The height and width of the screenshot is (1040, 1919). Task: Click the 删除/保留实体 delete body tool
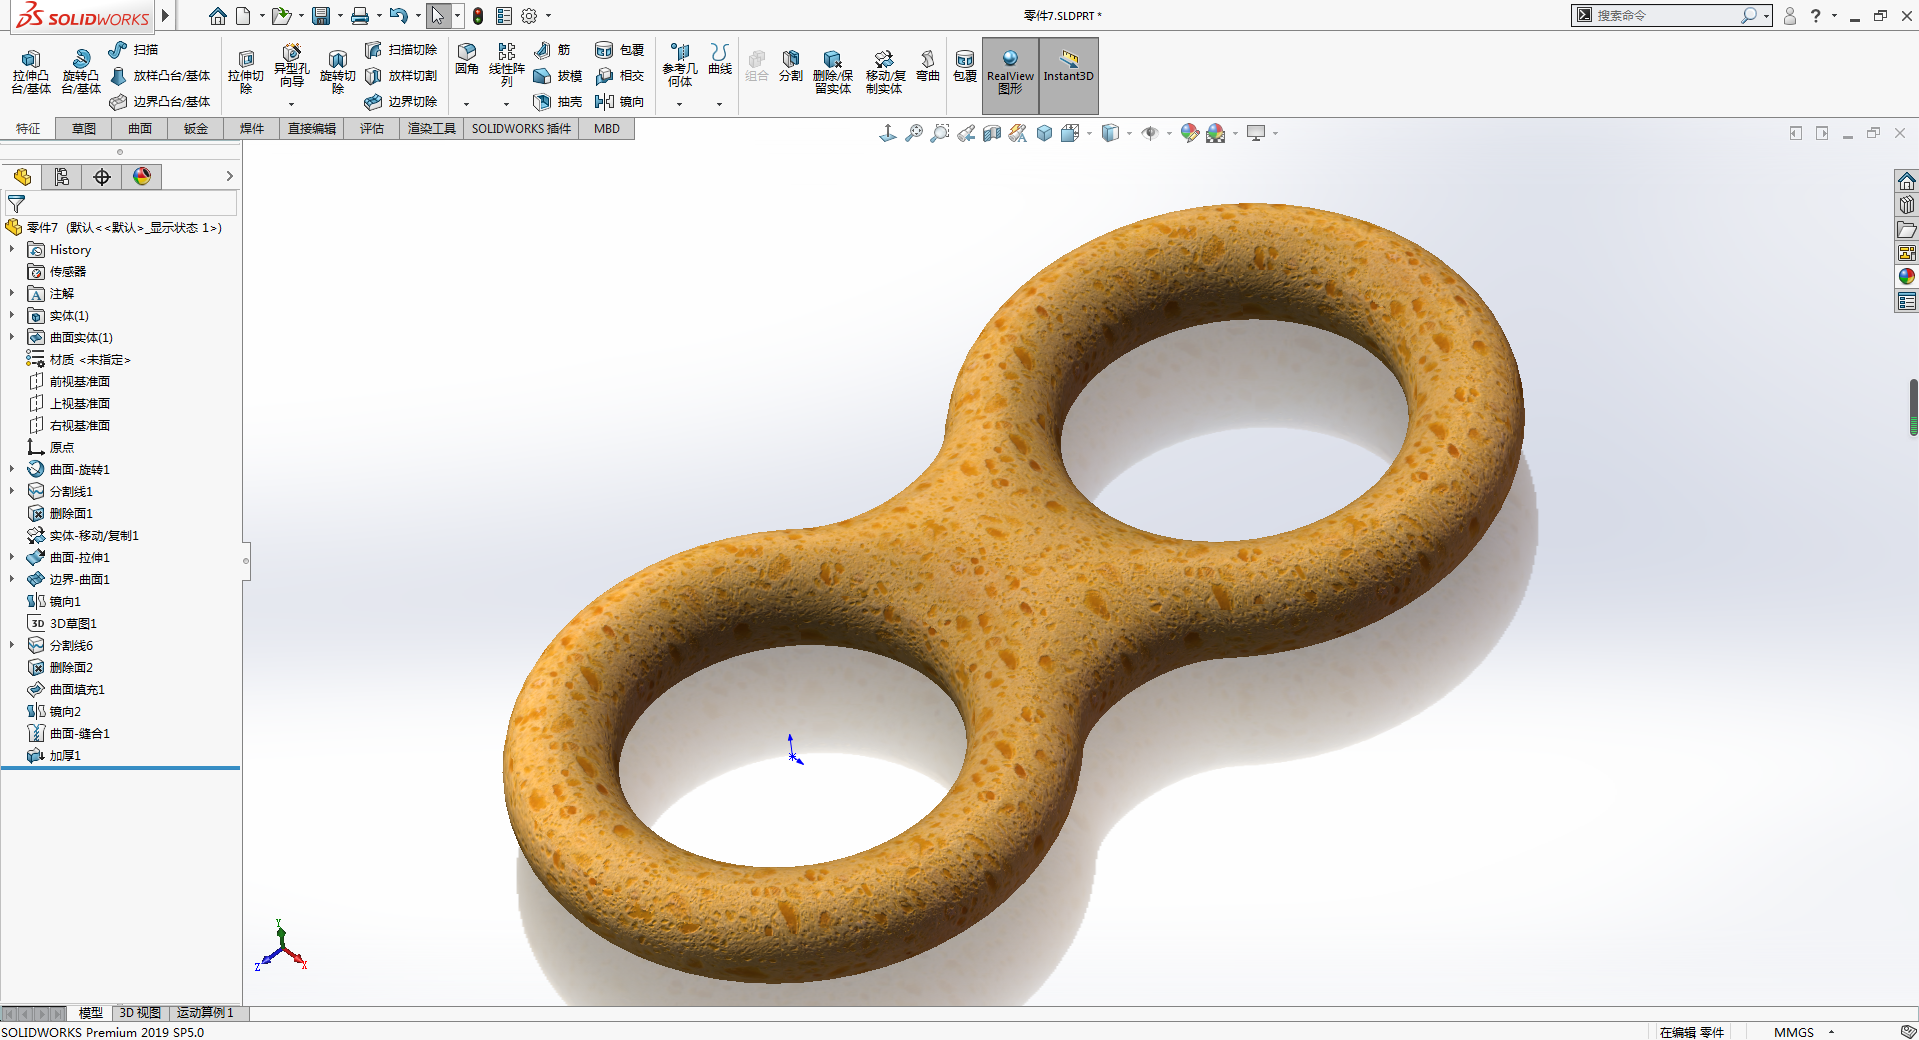[x=833, y=73]
